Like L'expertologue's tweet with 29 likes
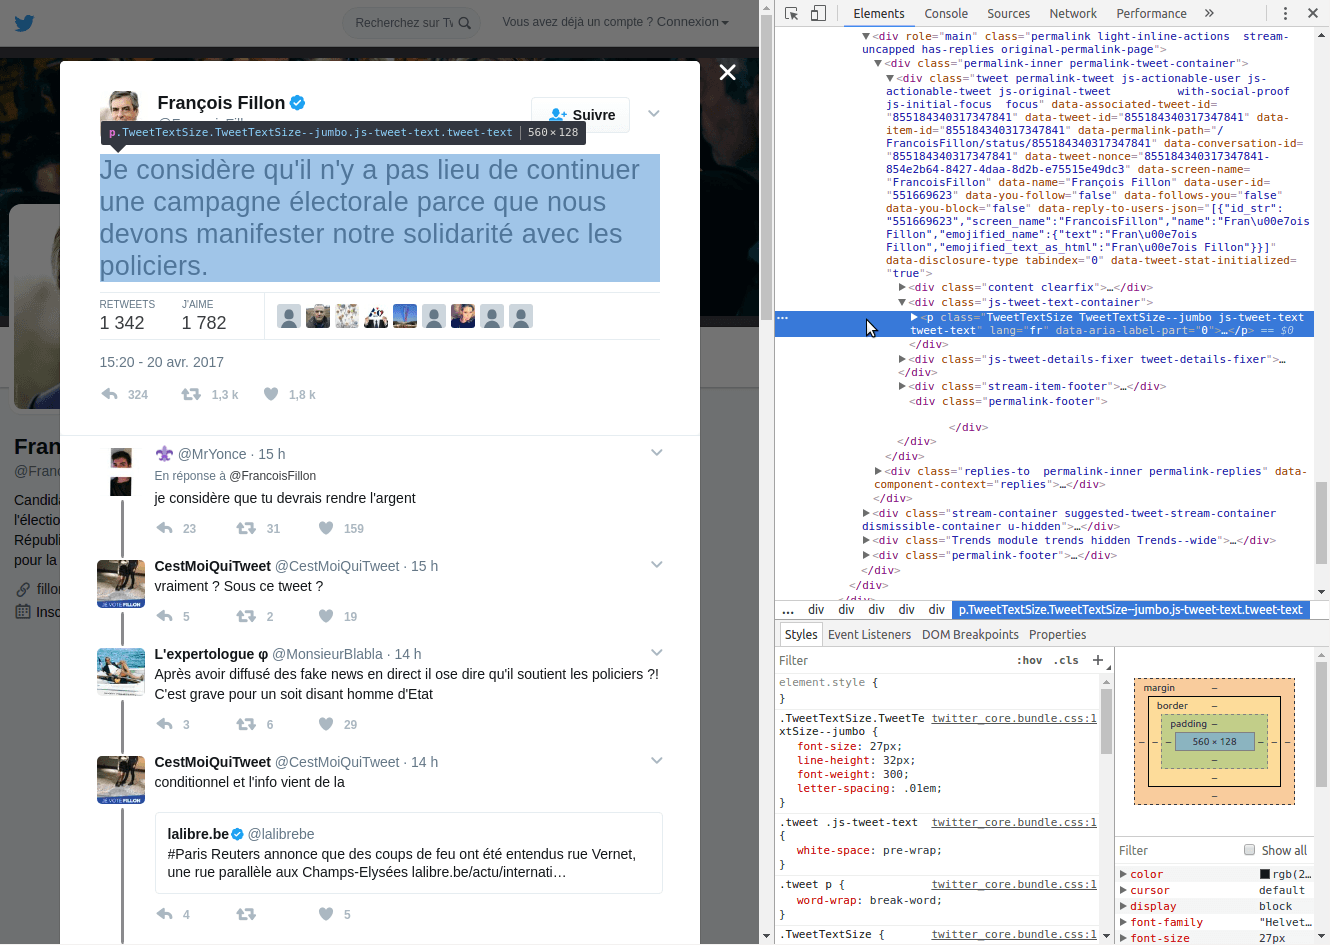This screenshot has height=945, width=1330. 326,724
